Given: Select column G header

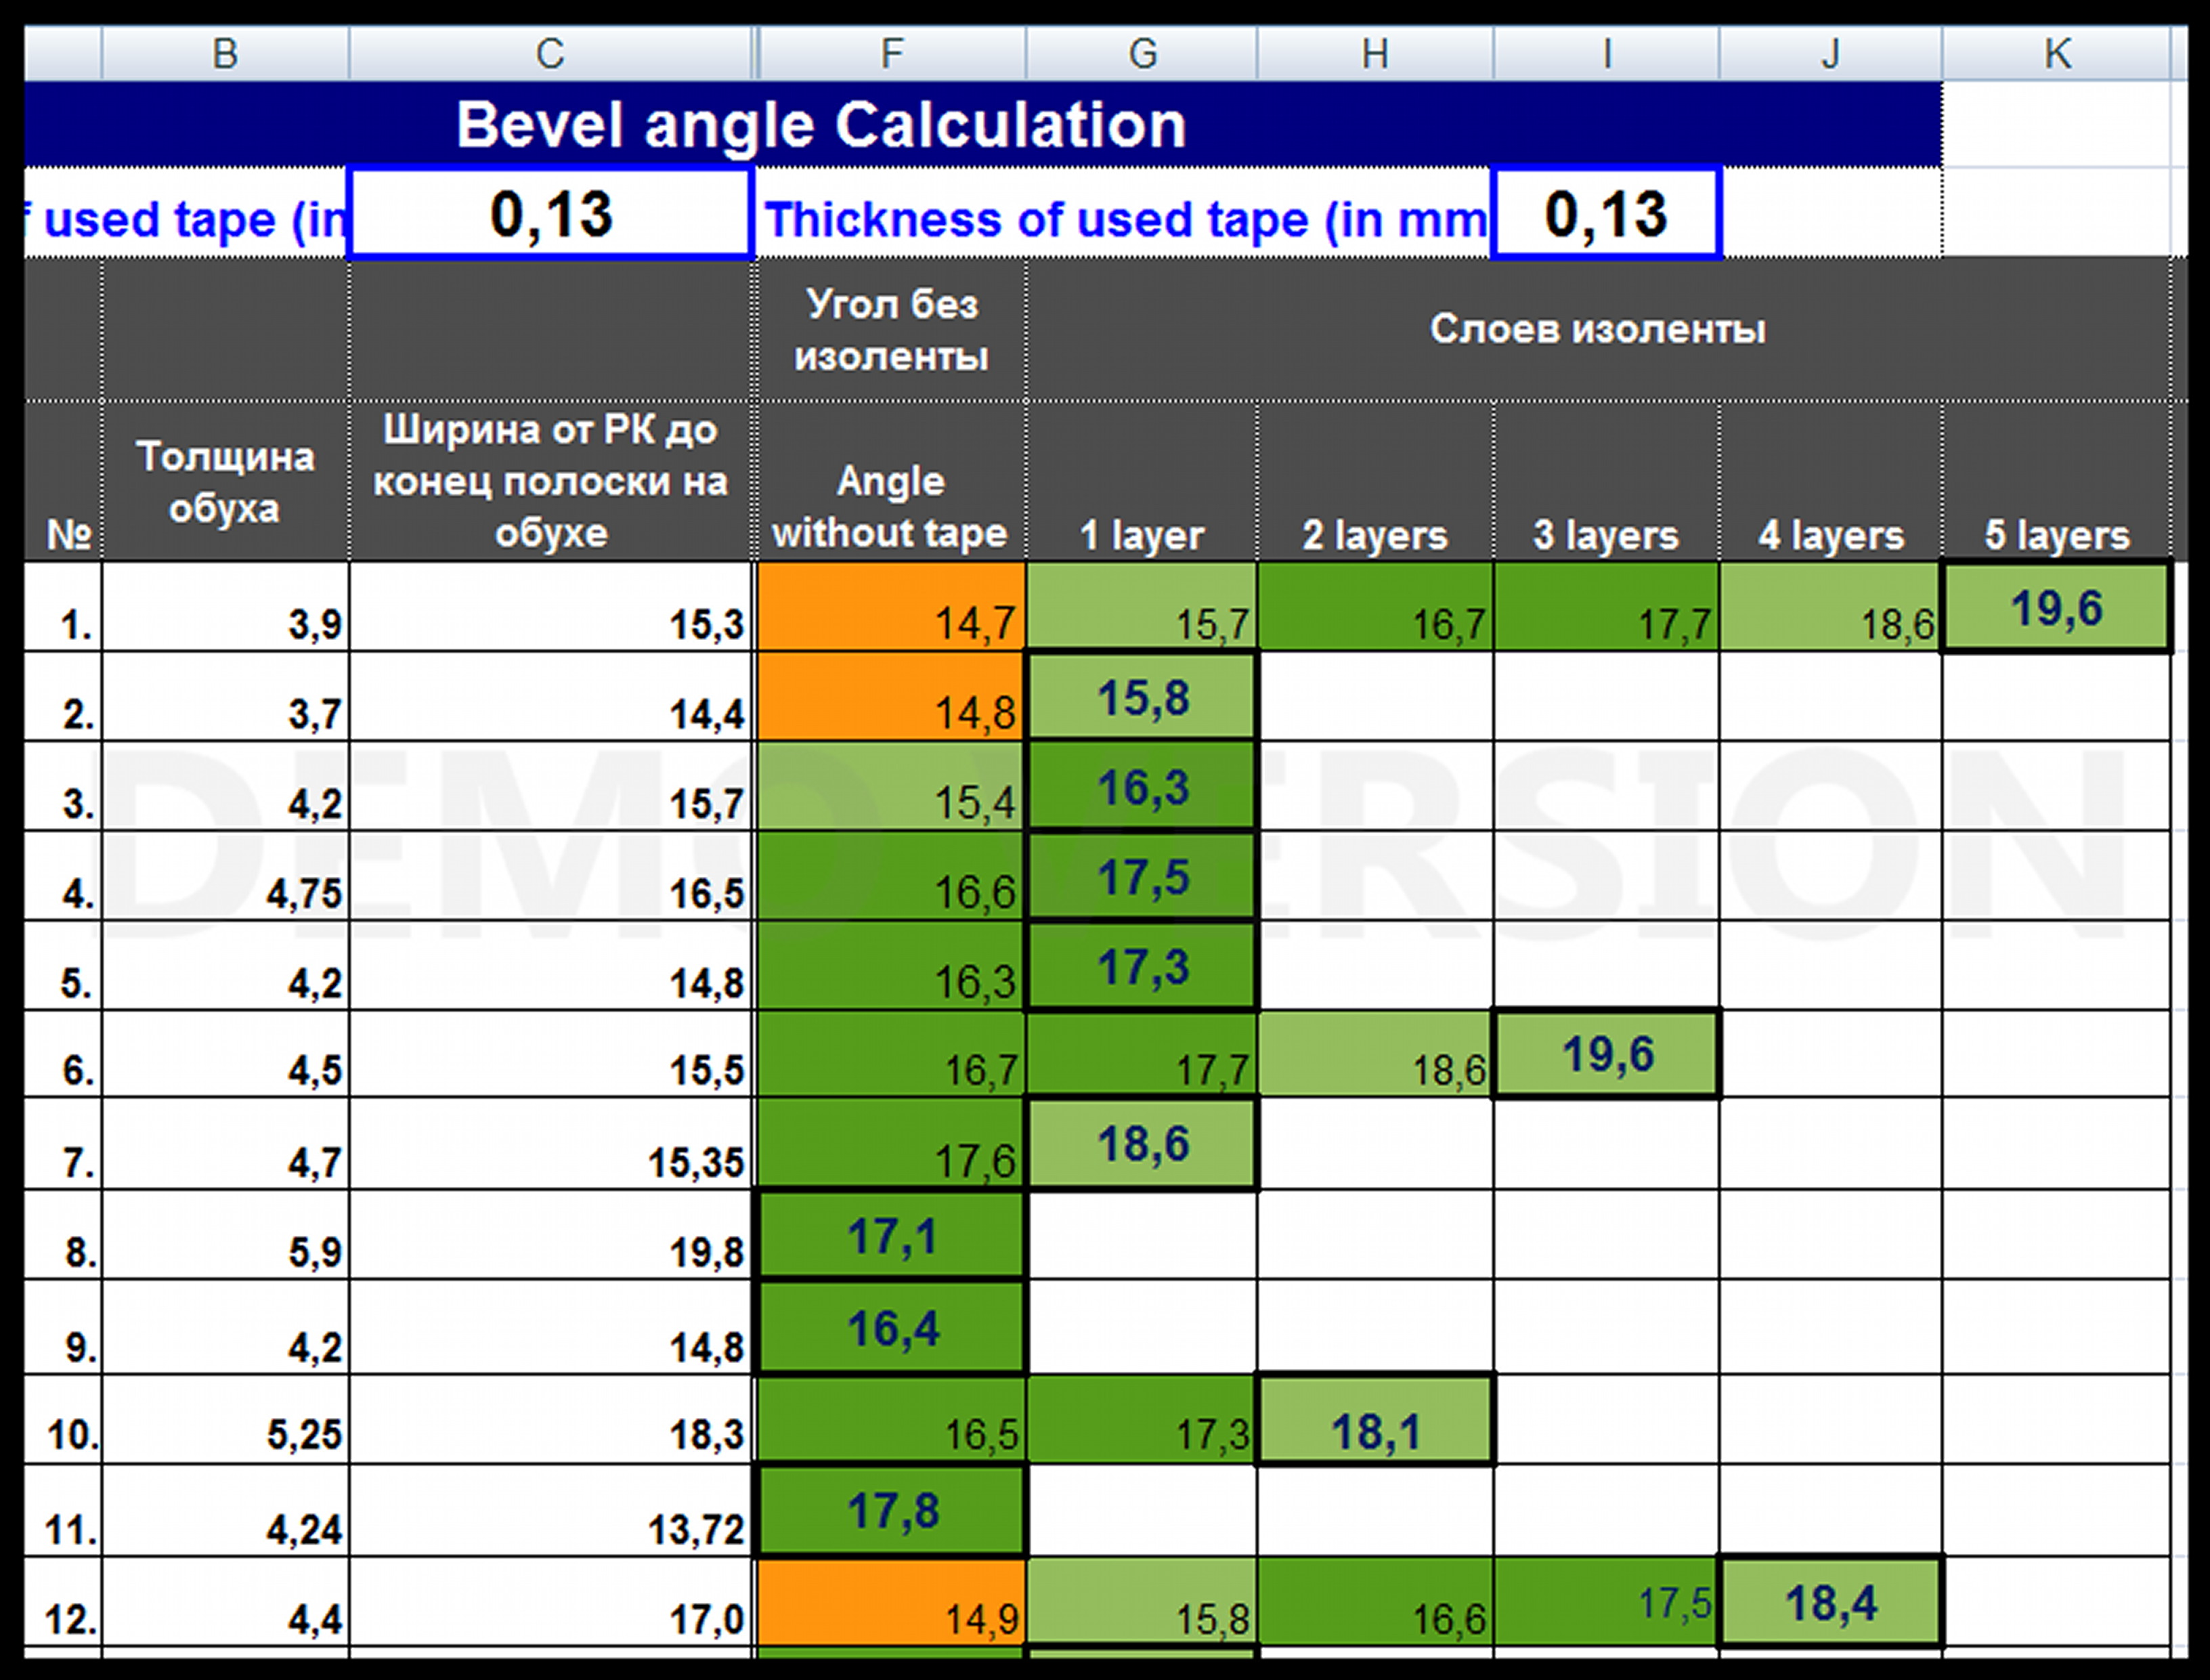Looking at the screenshot, I should point(1142,54).
